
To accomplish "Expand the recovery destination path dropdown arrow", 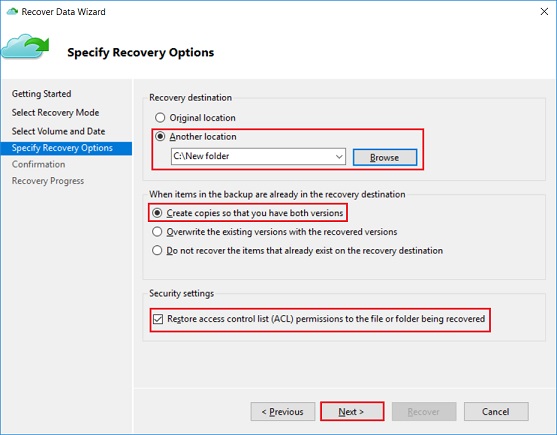I will [x=339, y=157].
